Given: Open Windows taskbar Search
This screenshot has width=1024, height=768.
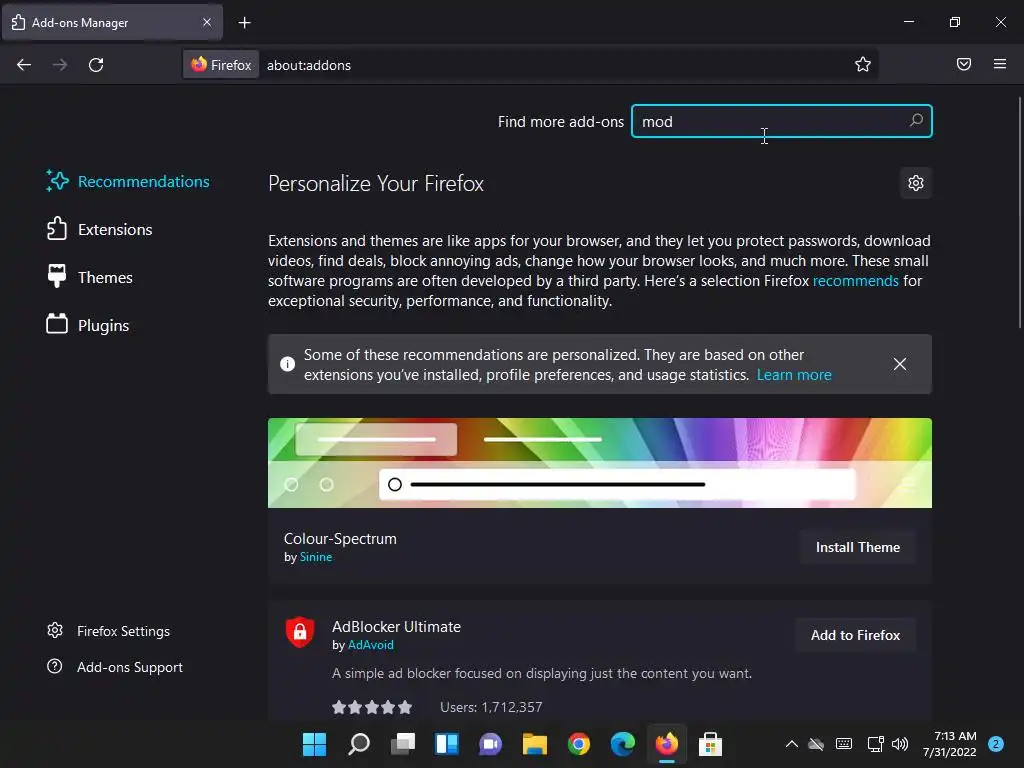Looking at the screenshot, I should tap(359, 744).
